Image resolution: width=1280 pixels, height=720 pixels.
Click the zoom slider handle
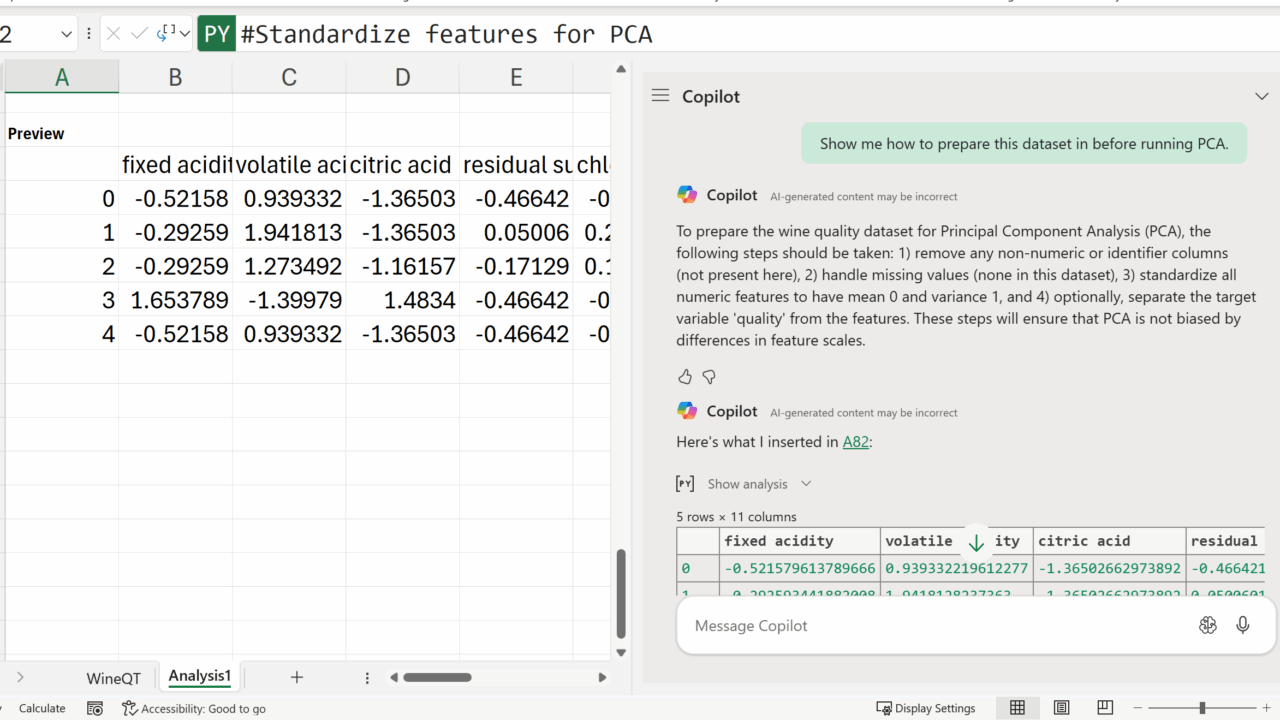[1202, 708]
